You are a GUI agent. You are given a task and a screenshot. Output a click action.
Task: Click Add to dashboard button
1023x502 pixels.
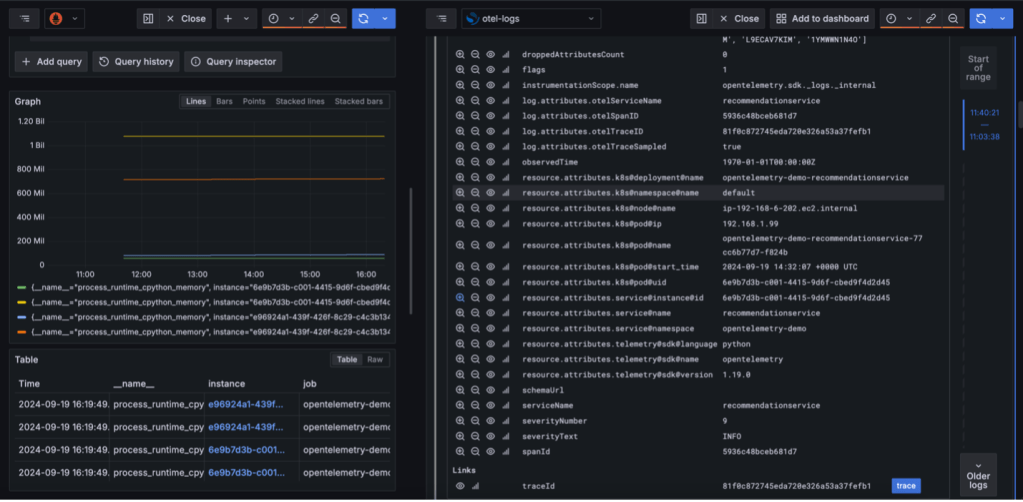pos(822,18)
